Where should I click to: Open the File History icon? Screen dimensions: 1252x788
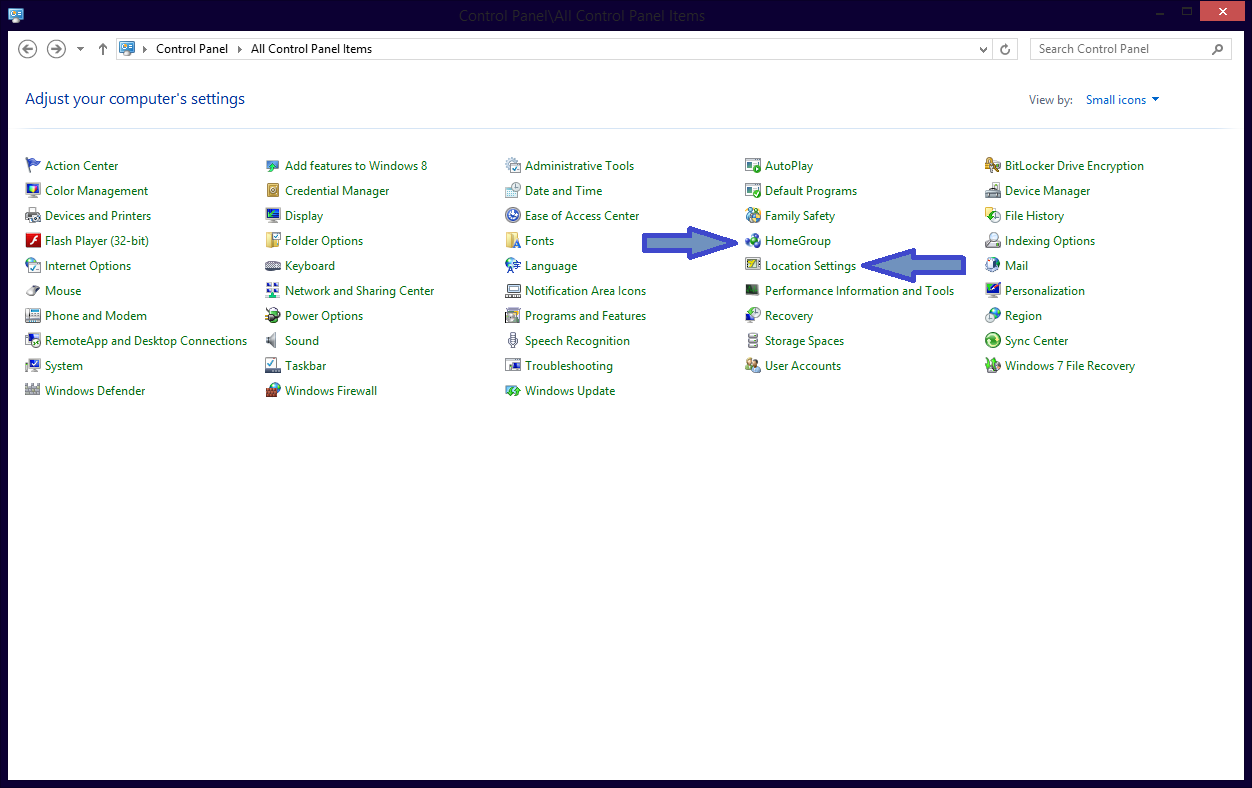coord(993,216)
